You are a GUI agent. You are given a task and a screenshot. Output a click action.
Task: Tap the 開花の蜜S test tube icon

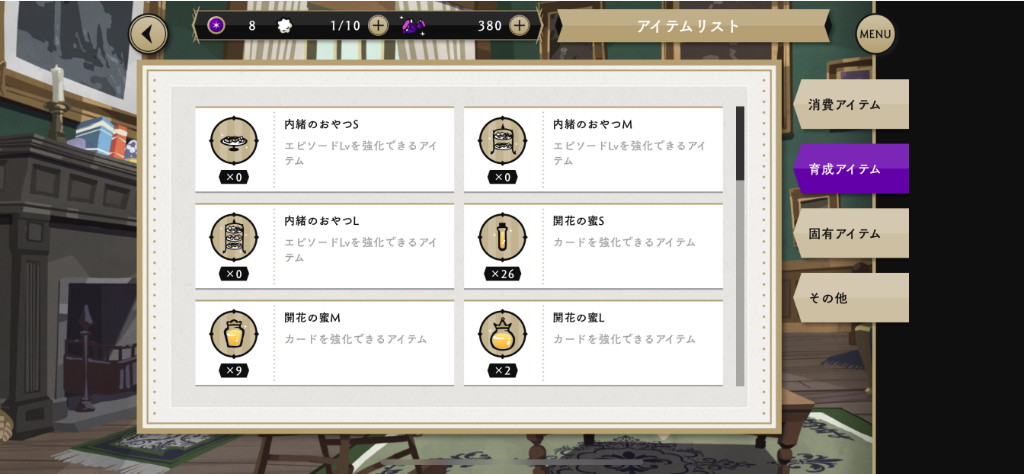503,237
